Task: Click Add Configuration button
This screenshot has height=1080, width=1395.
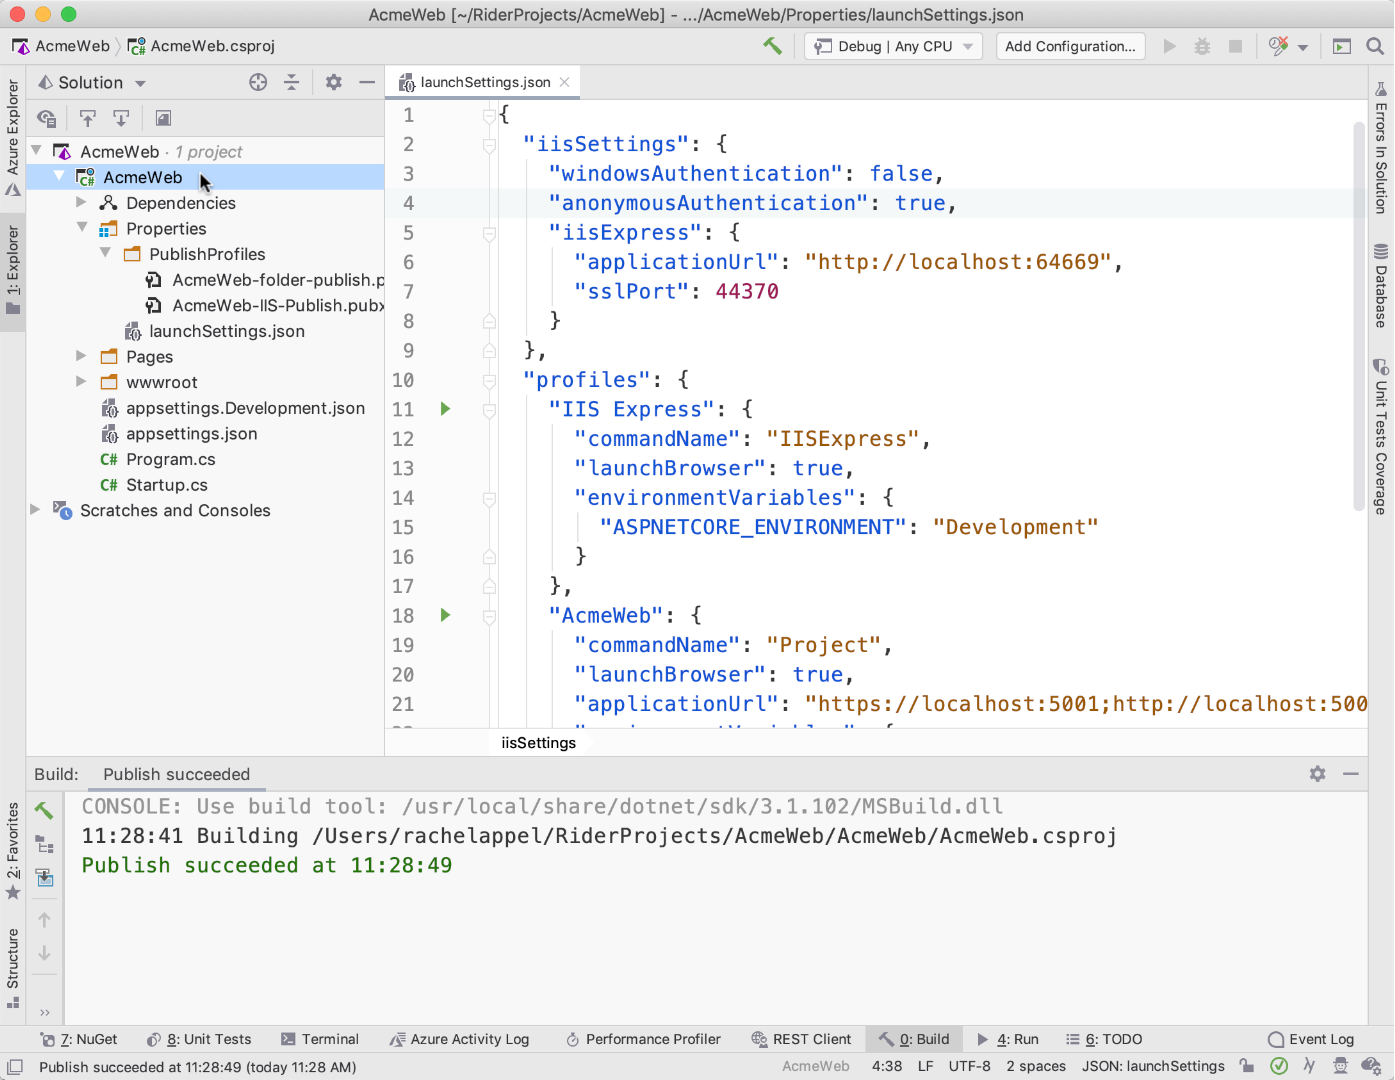Action: click(1070, 46)
